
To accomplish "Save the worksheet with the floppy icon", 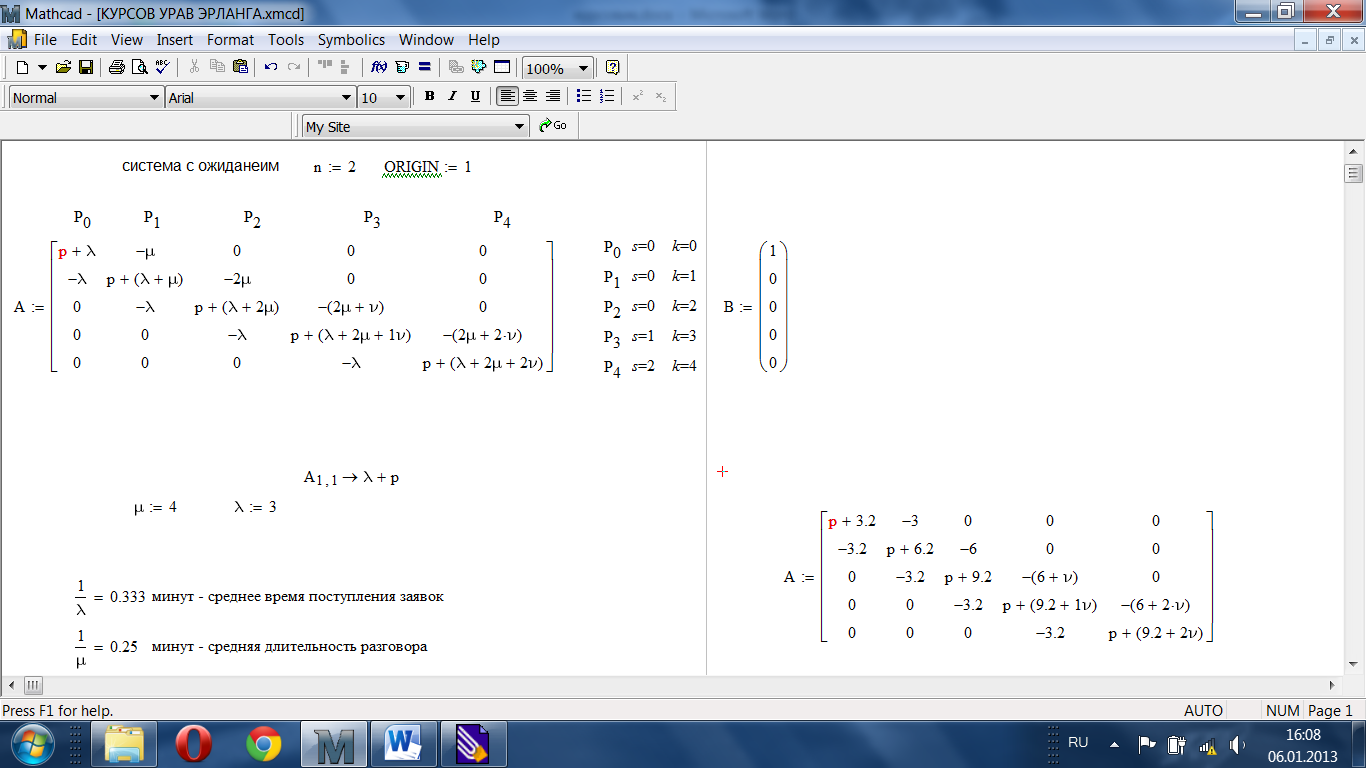I will pos(86,68).
